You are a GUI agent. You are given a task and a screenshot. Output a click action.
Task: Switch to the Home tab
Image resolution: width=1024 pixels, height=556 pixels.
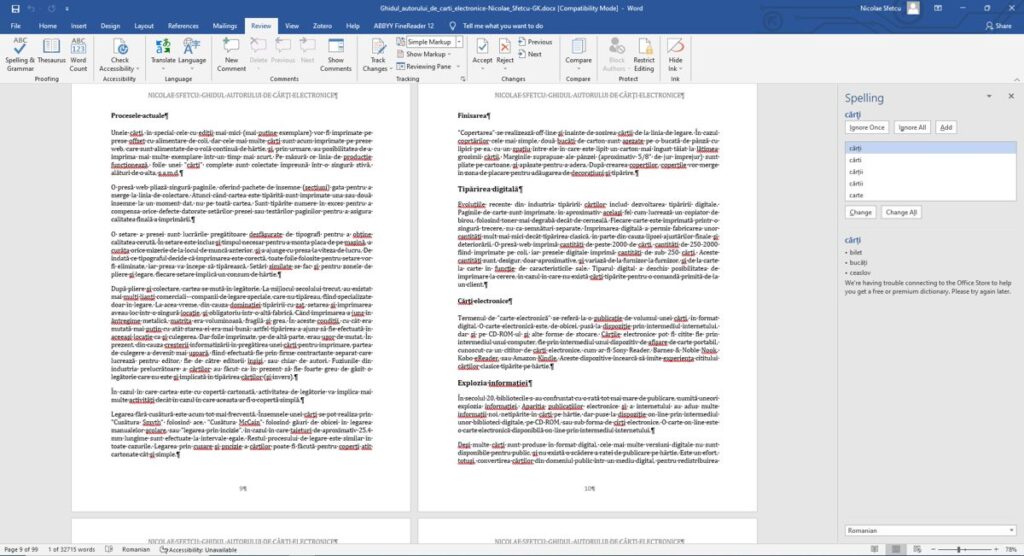48,26
